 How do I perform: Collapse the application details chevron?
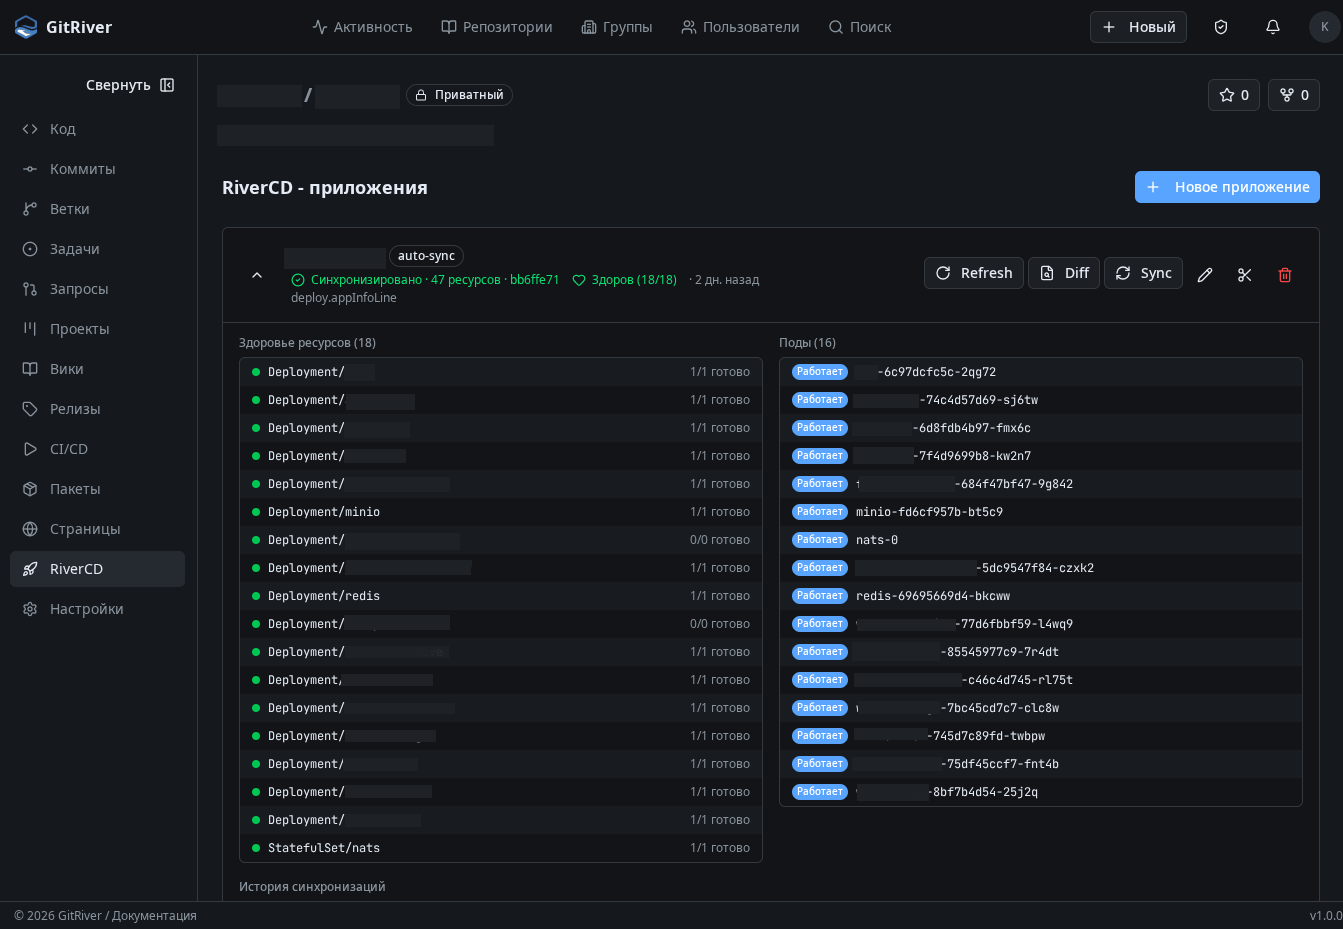(x=257, y=275)
